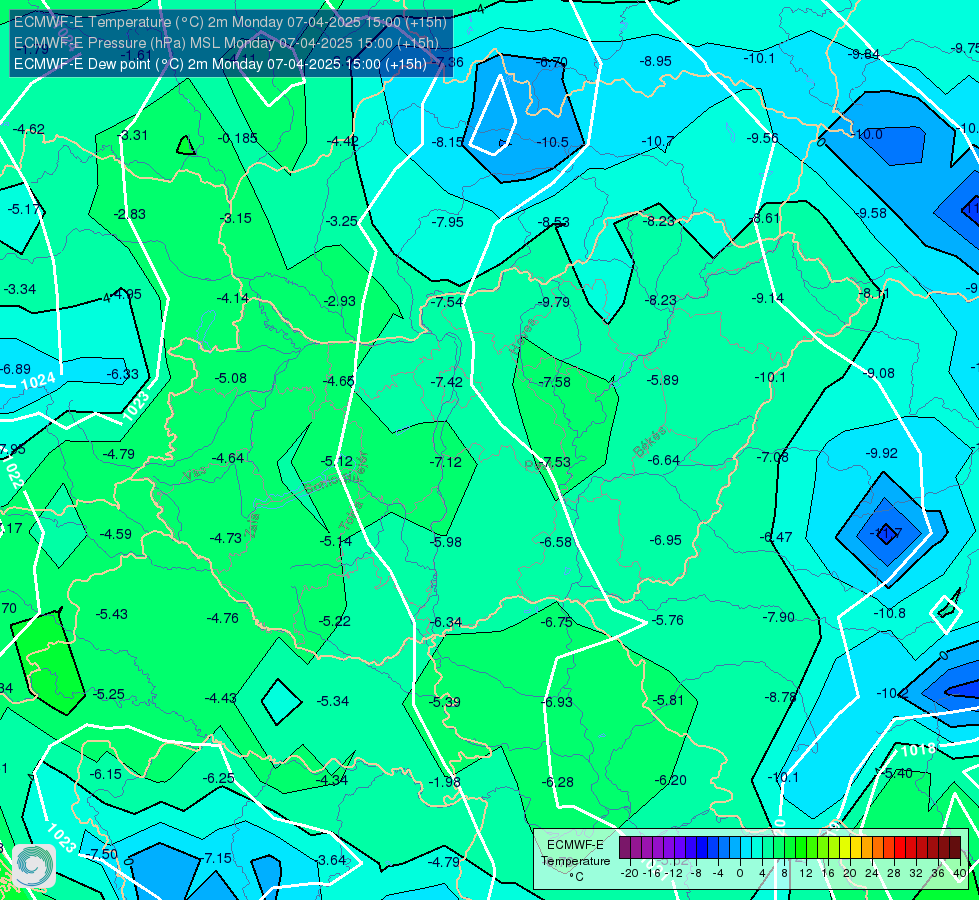Screen dimensions: 979x900
Task: Click the -8.78 value label
Action: [780, 698]
